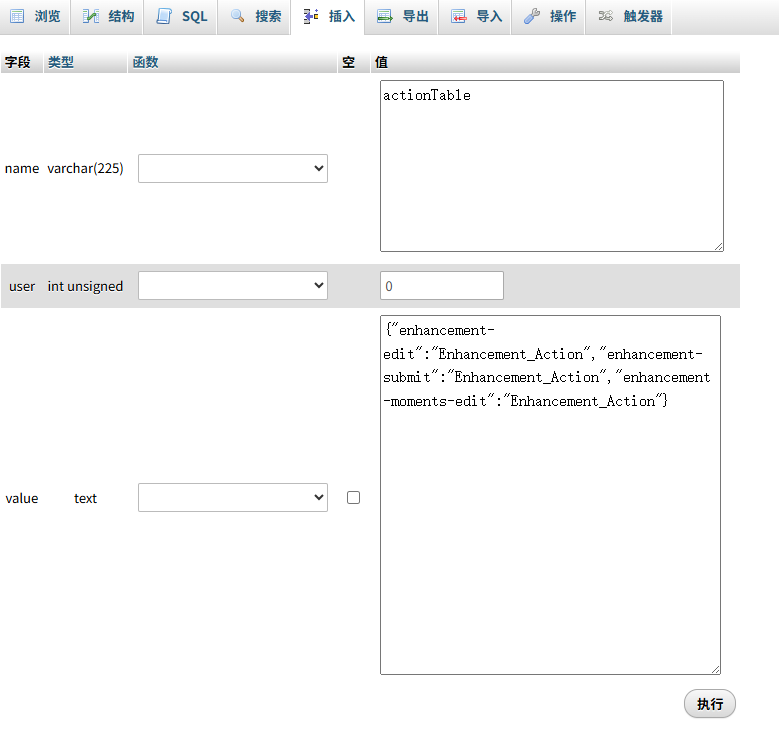Click the Triggers (触发器) tab icon
Viewport: 779px width, 732px height.
click(x=606, y=17)
